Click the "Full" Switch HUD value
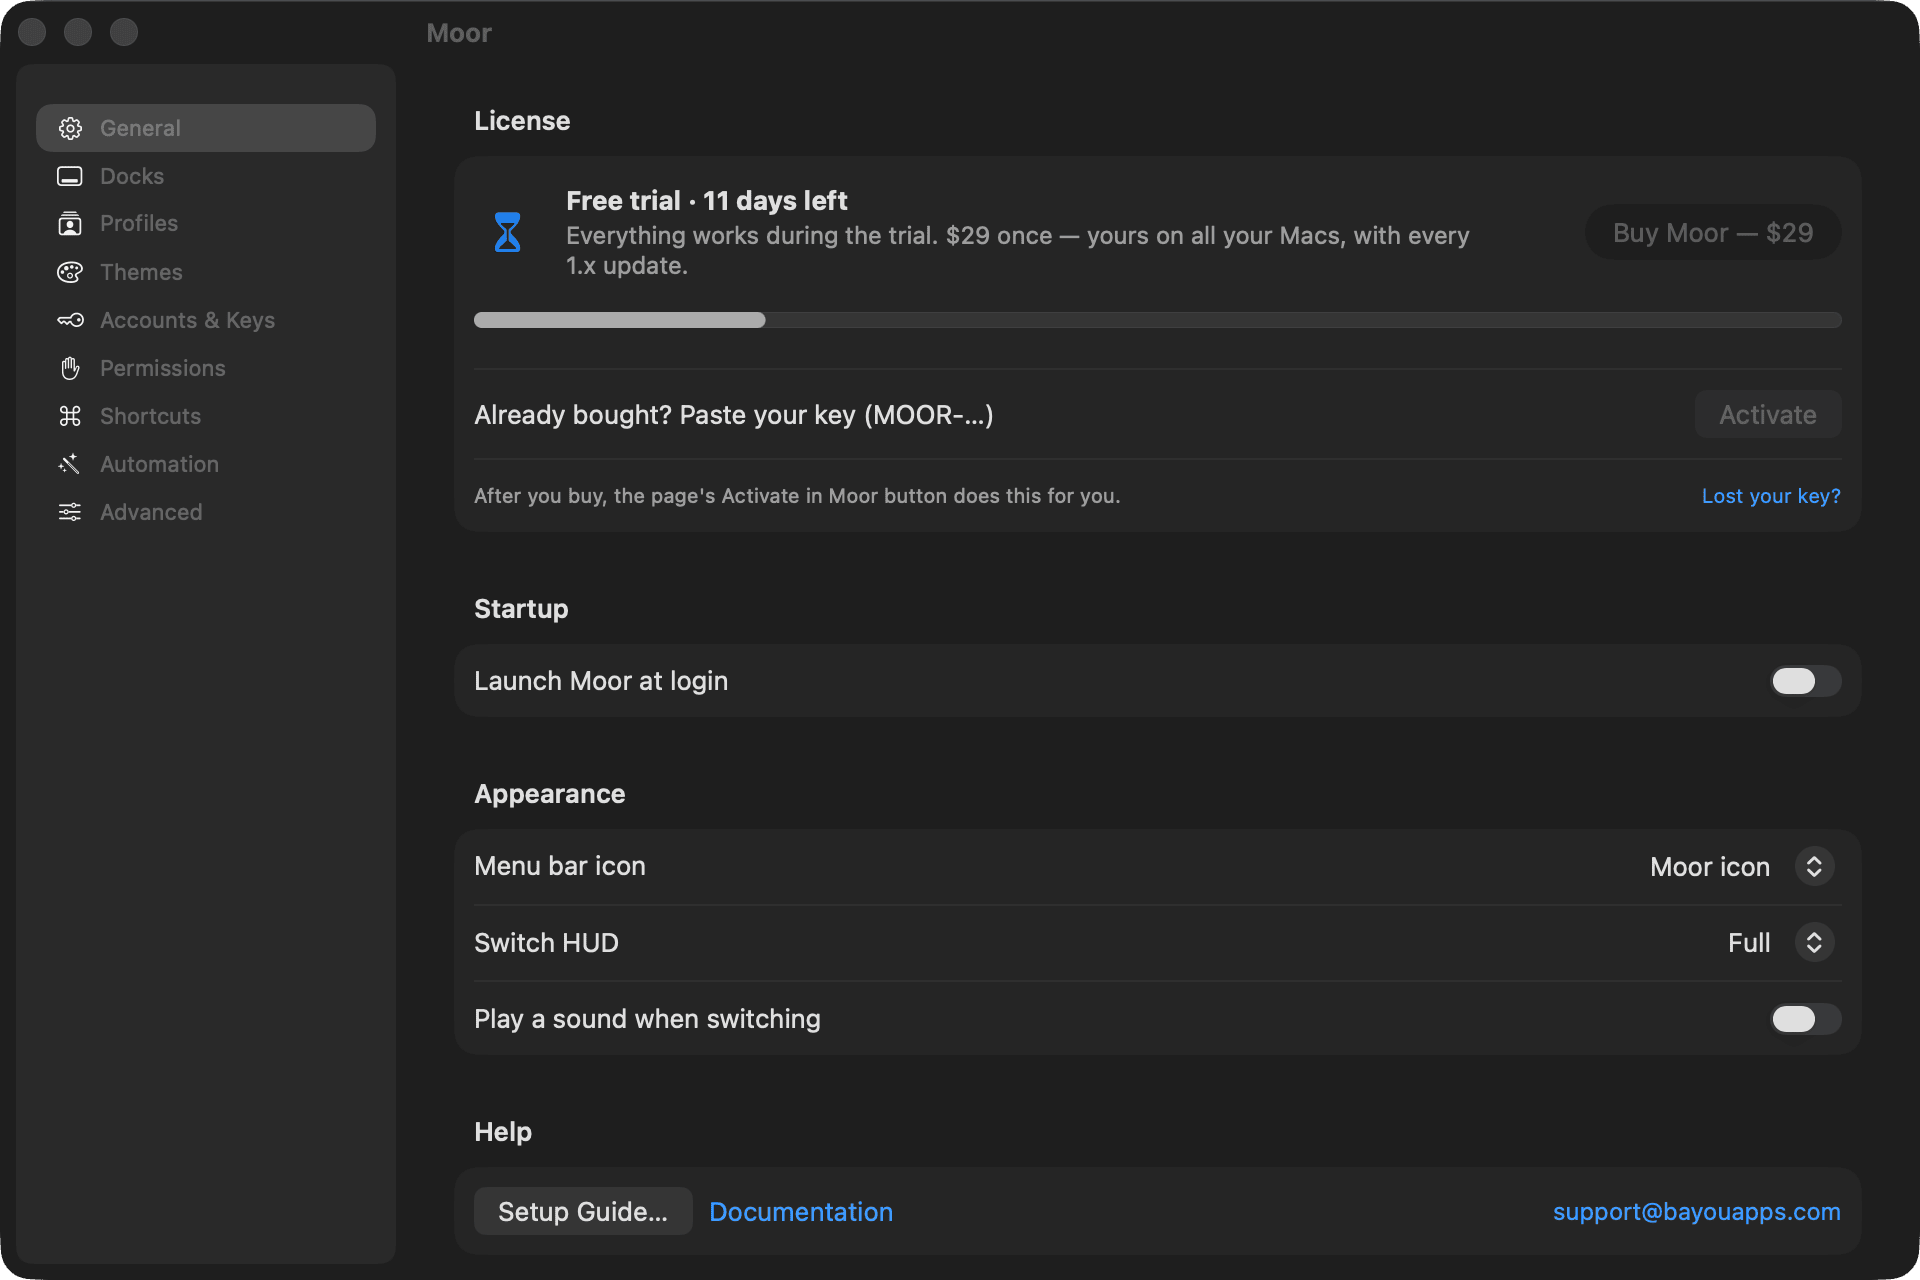The width and height of the screenshot is (1920, 1280). pos(1749,943)
